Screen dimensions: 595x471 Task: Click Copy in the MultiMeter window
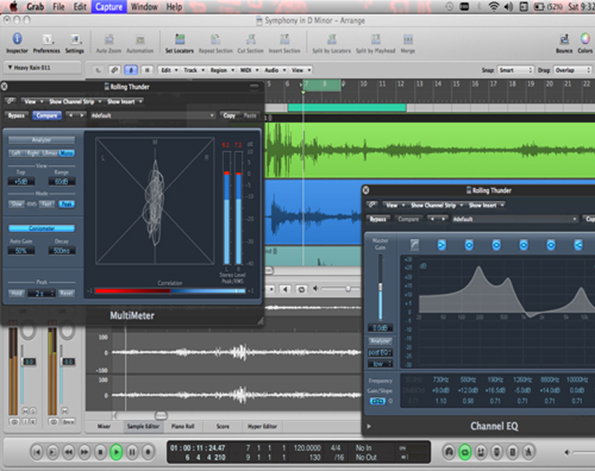click(229, 115)
